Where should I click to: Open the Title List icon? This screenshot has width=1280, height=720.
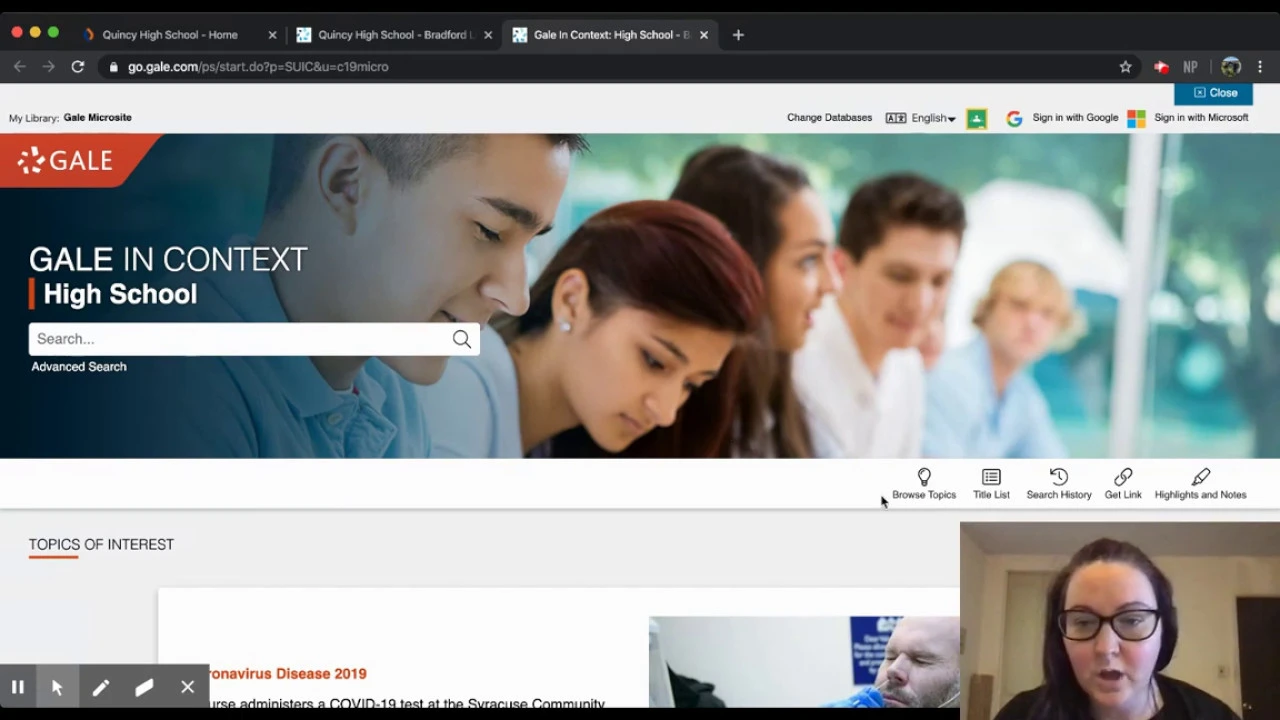coord(991,477)
